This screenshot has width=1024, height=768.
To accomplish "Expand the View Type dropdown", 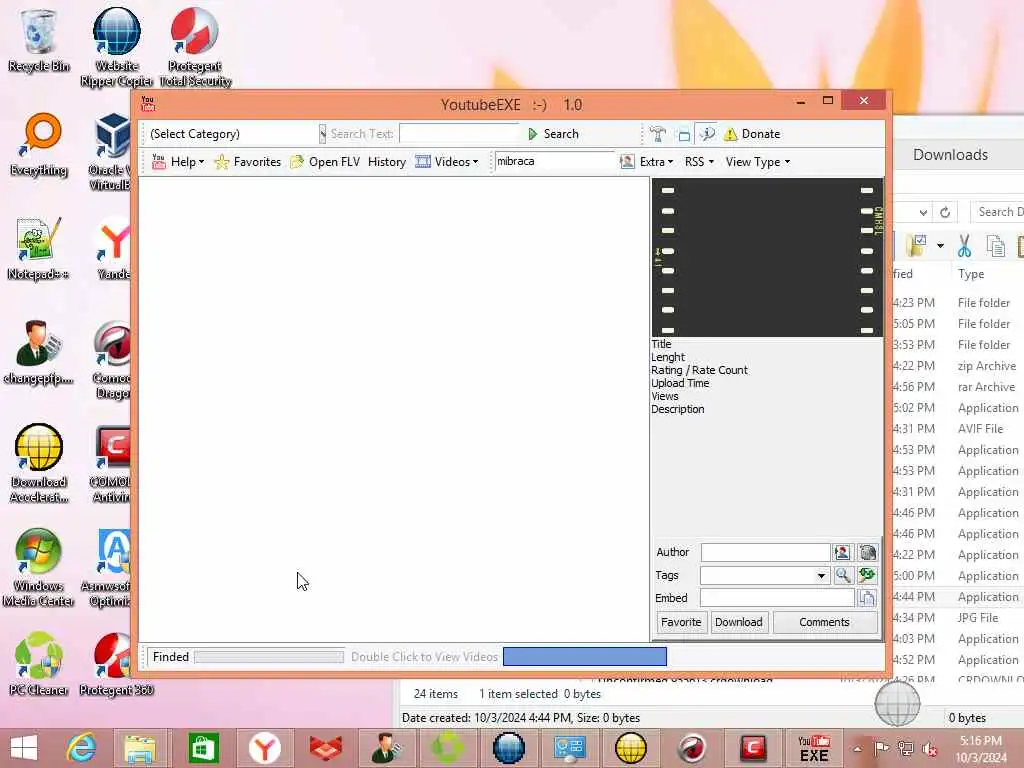I will [x=758, y=162].
